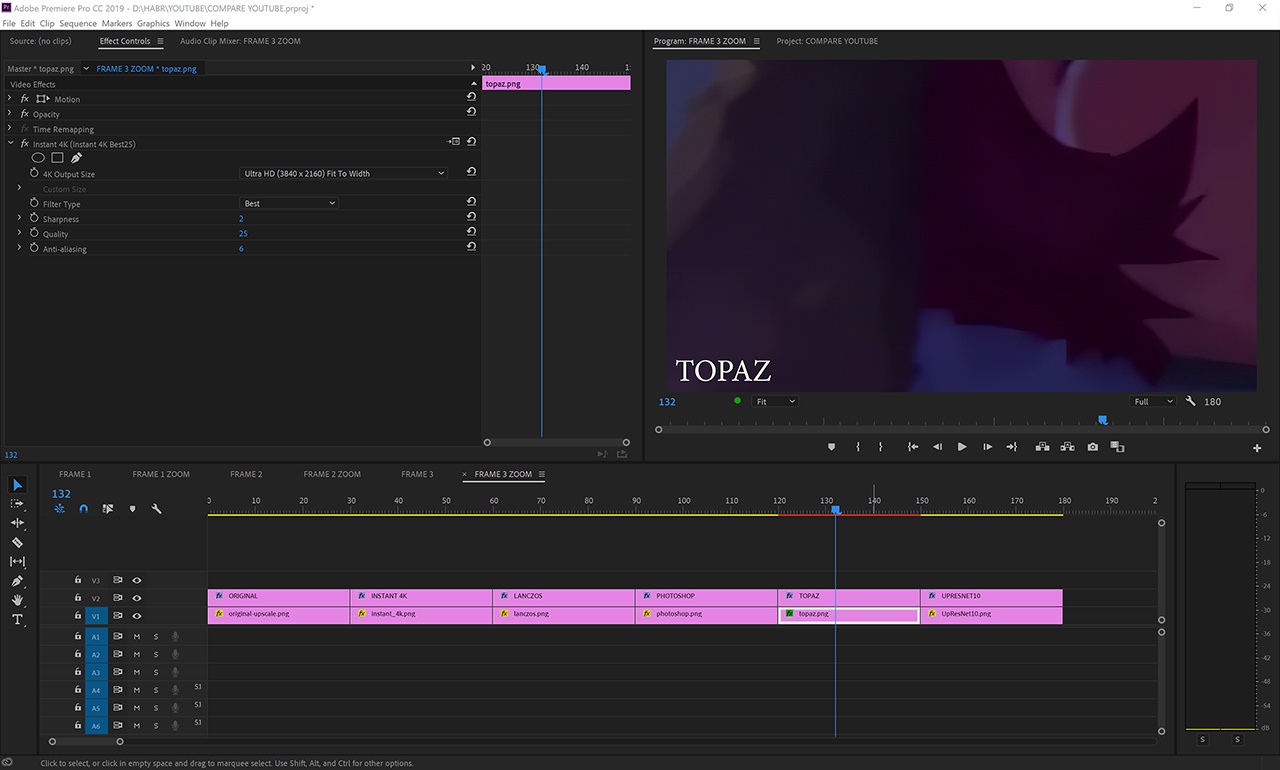This screenshot has width=1280, height=770.
Task: Step back one frame
Action: point(937,447)
